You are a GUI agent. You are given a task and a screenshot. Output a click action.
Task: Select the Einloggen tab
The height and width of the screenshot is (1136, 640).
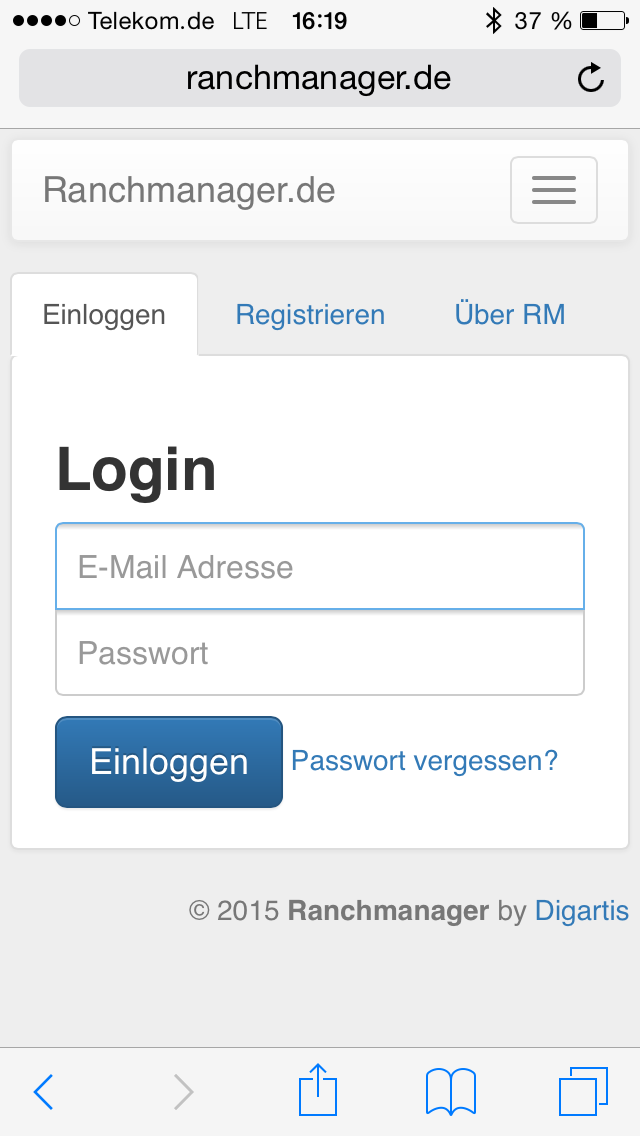[104, 315]
